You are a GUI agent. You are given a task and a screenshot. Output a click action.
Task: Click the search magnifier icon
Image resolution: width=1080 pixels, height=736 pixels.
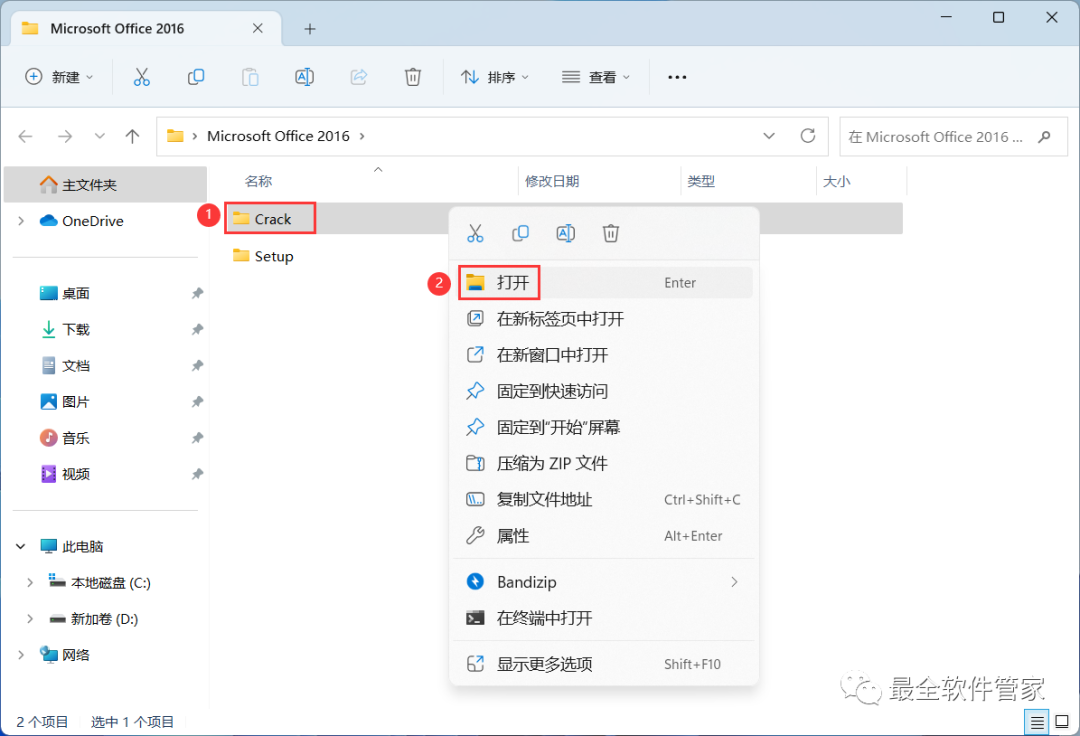1044,136
